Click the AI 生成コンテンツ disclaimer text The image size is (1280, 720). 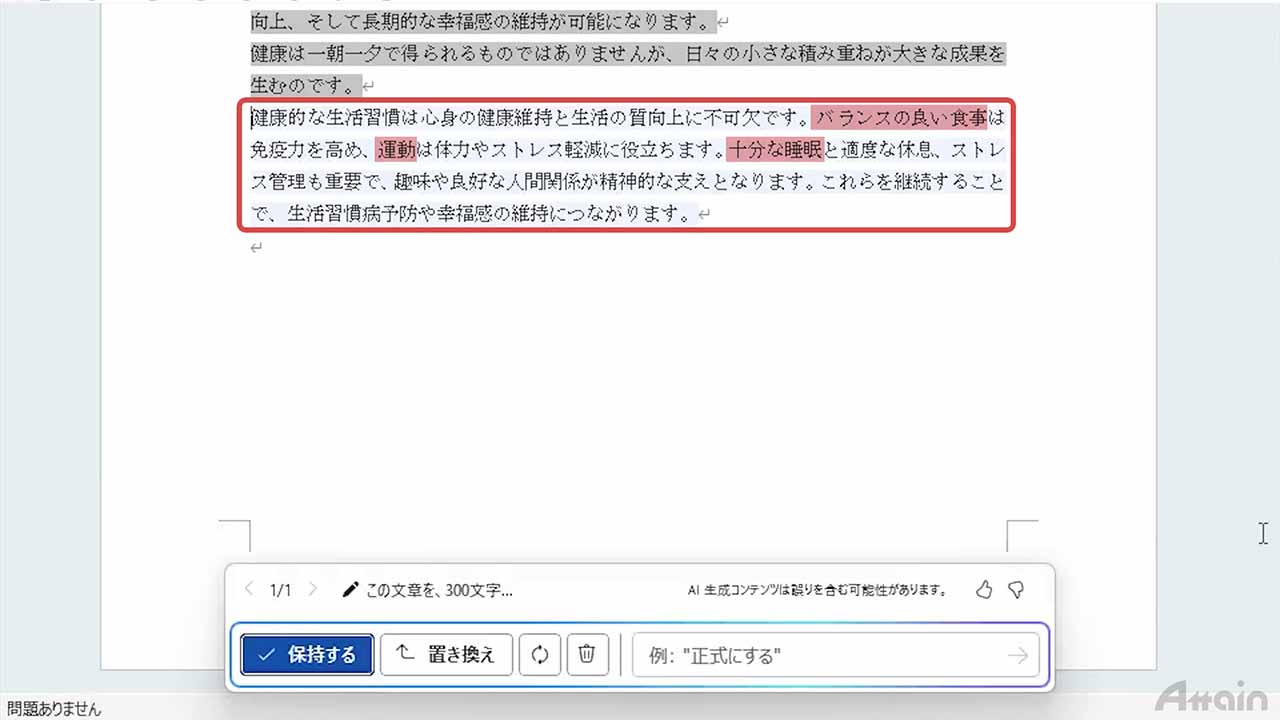pos(817,590)
